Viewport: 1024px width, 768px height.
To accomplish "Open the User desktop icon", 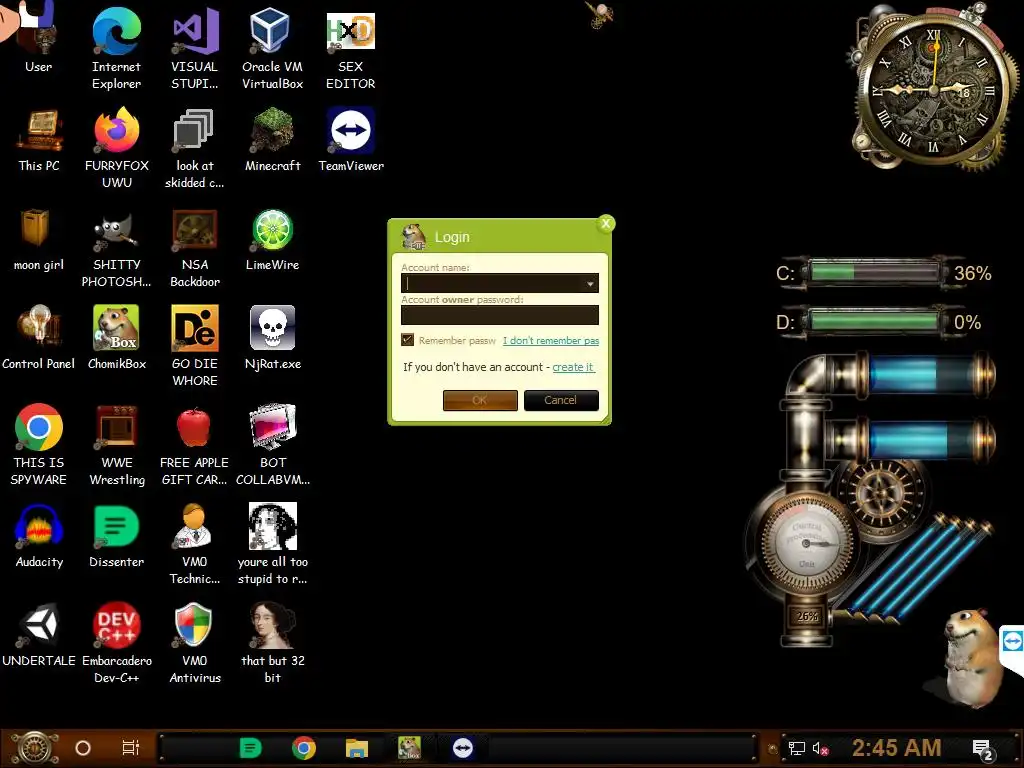I will tap(38, 39).
